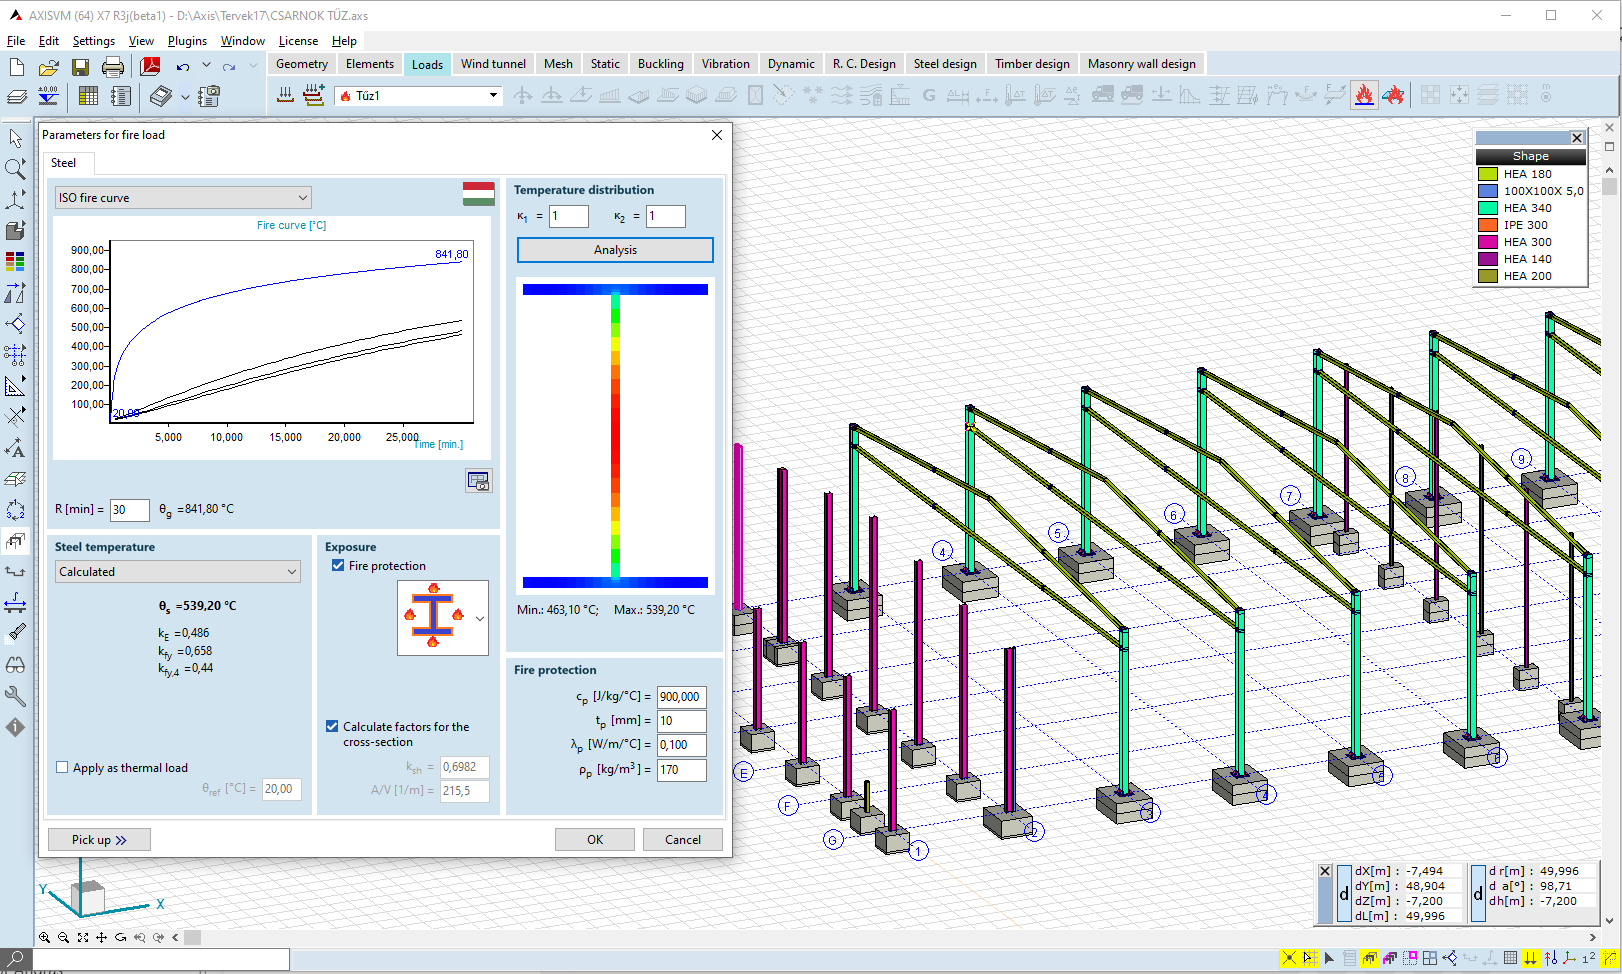Click the ρp [kg/m3] density input field
Viewport: 1622px width, 974px height.
pyautogui.click(x=682, y=770)
